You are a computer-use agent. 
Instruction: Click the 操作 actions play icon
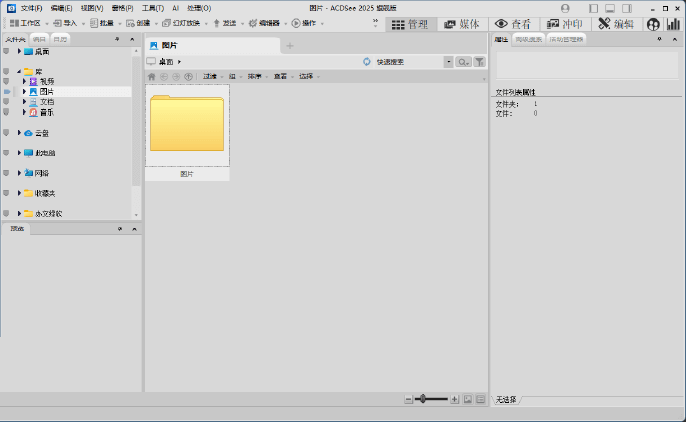(x=296, y=23)
